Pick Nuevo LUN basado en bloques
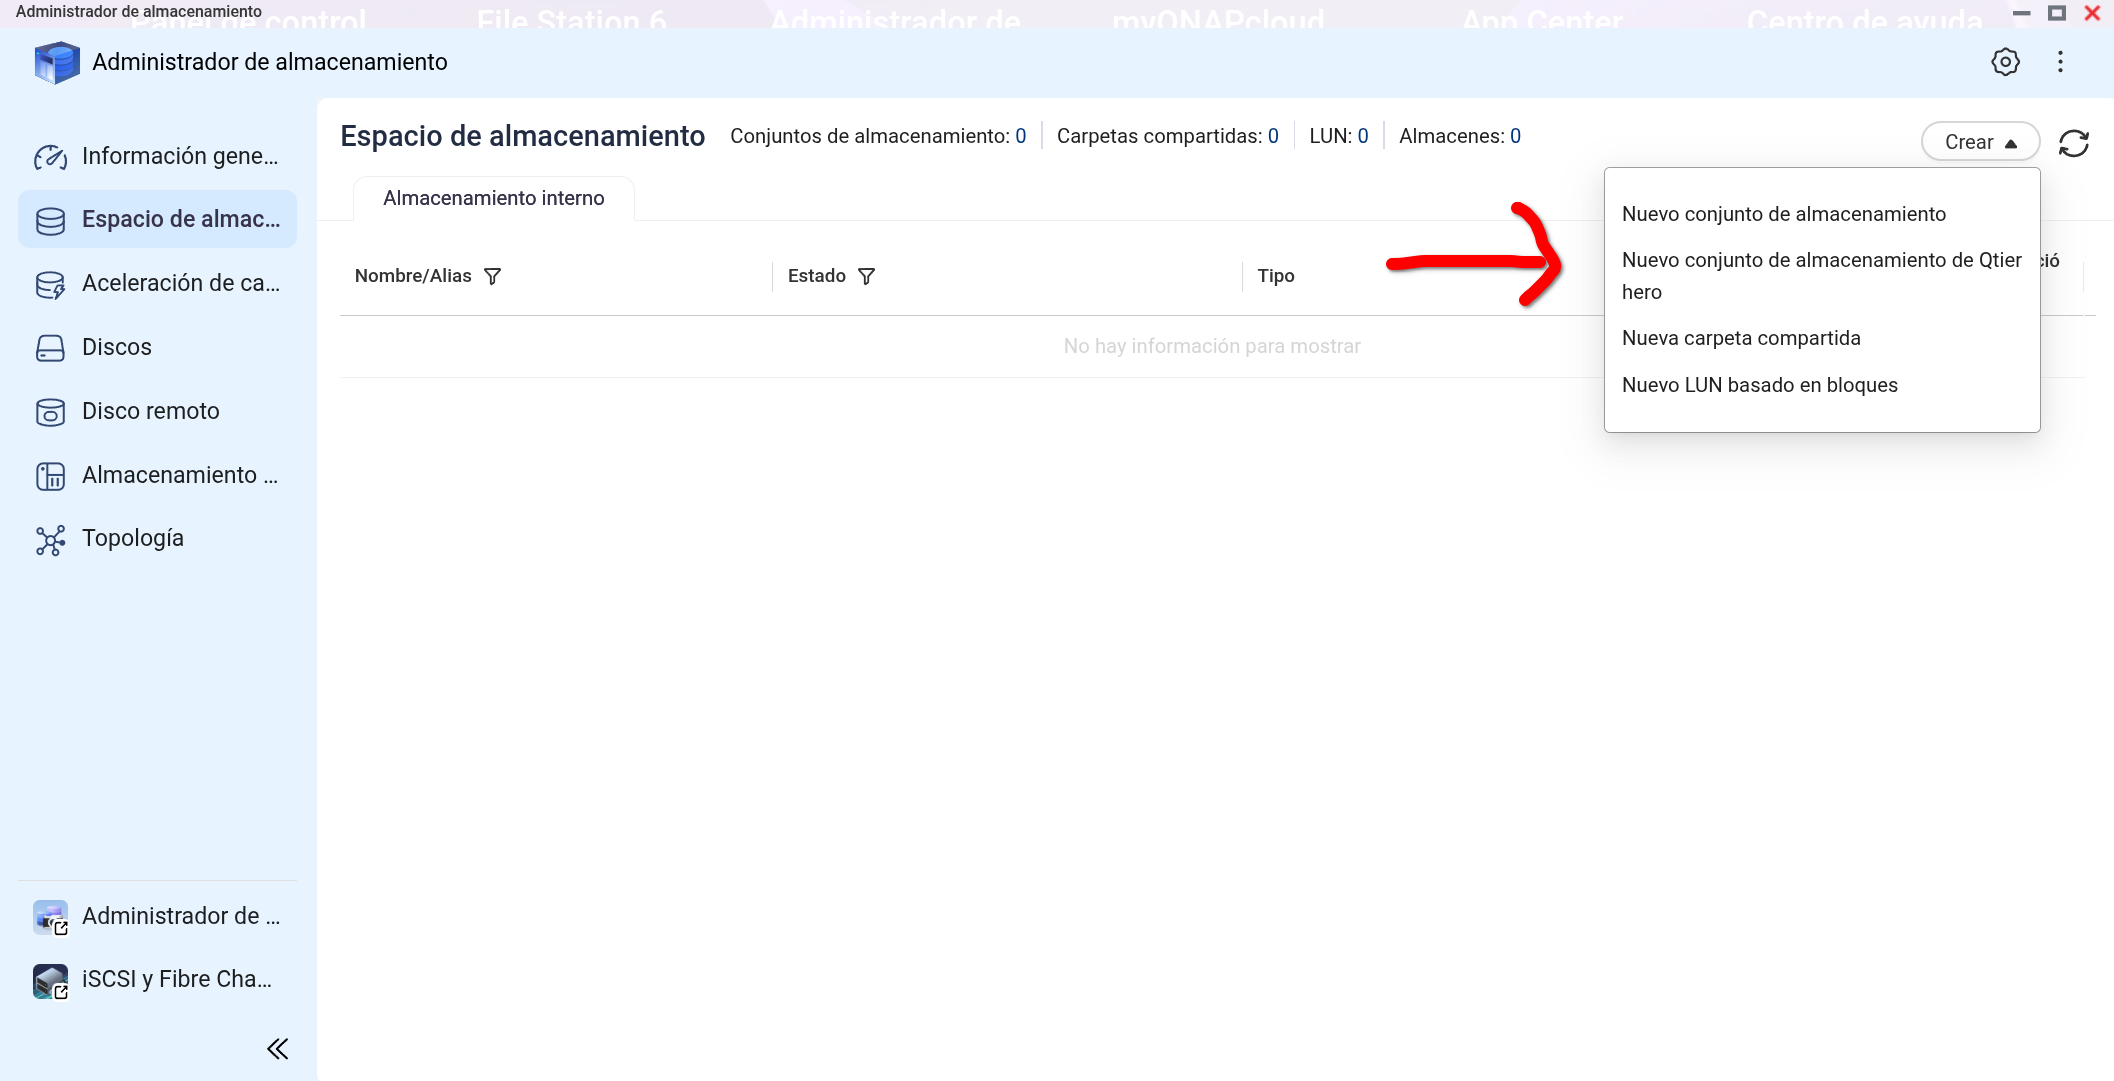Image resolution: width=2114 pixels, height=1081 pixels. [x=1759, y=385]
